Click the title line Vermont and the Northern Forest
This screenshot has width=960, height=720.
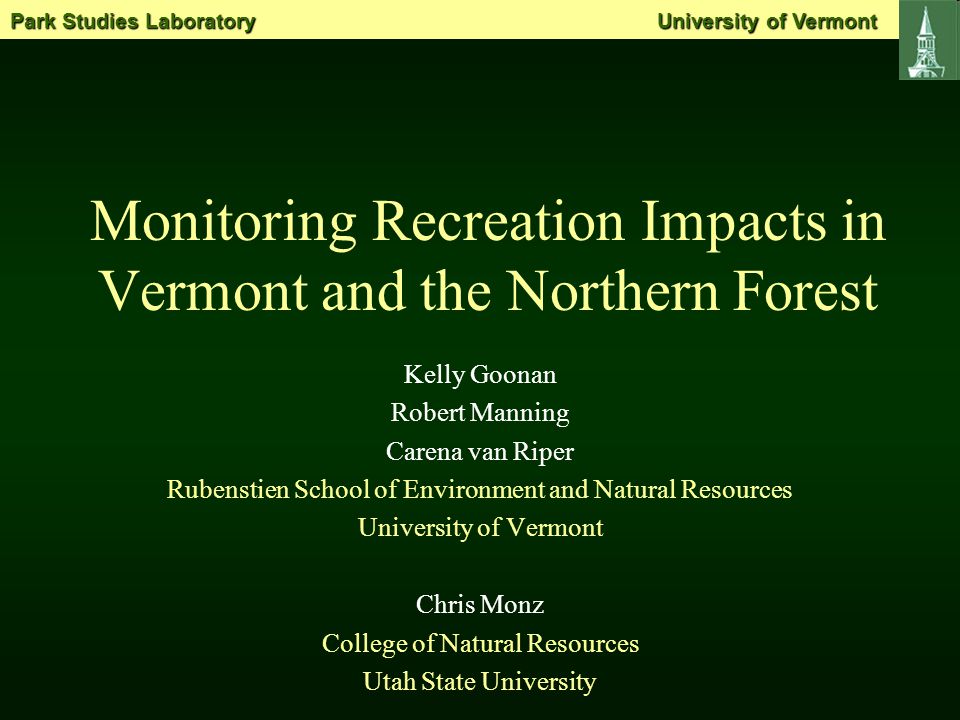coord(490,292)
